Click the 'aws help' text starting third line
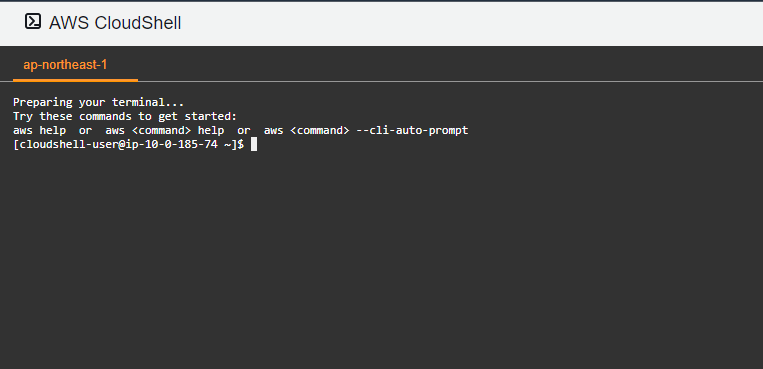This screenshot has height=369, width=763. tap(39, 130)
